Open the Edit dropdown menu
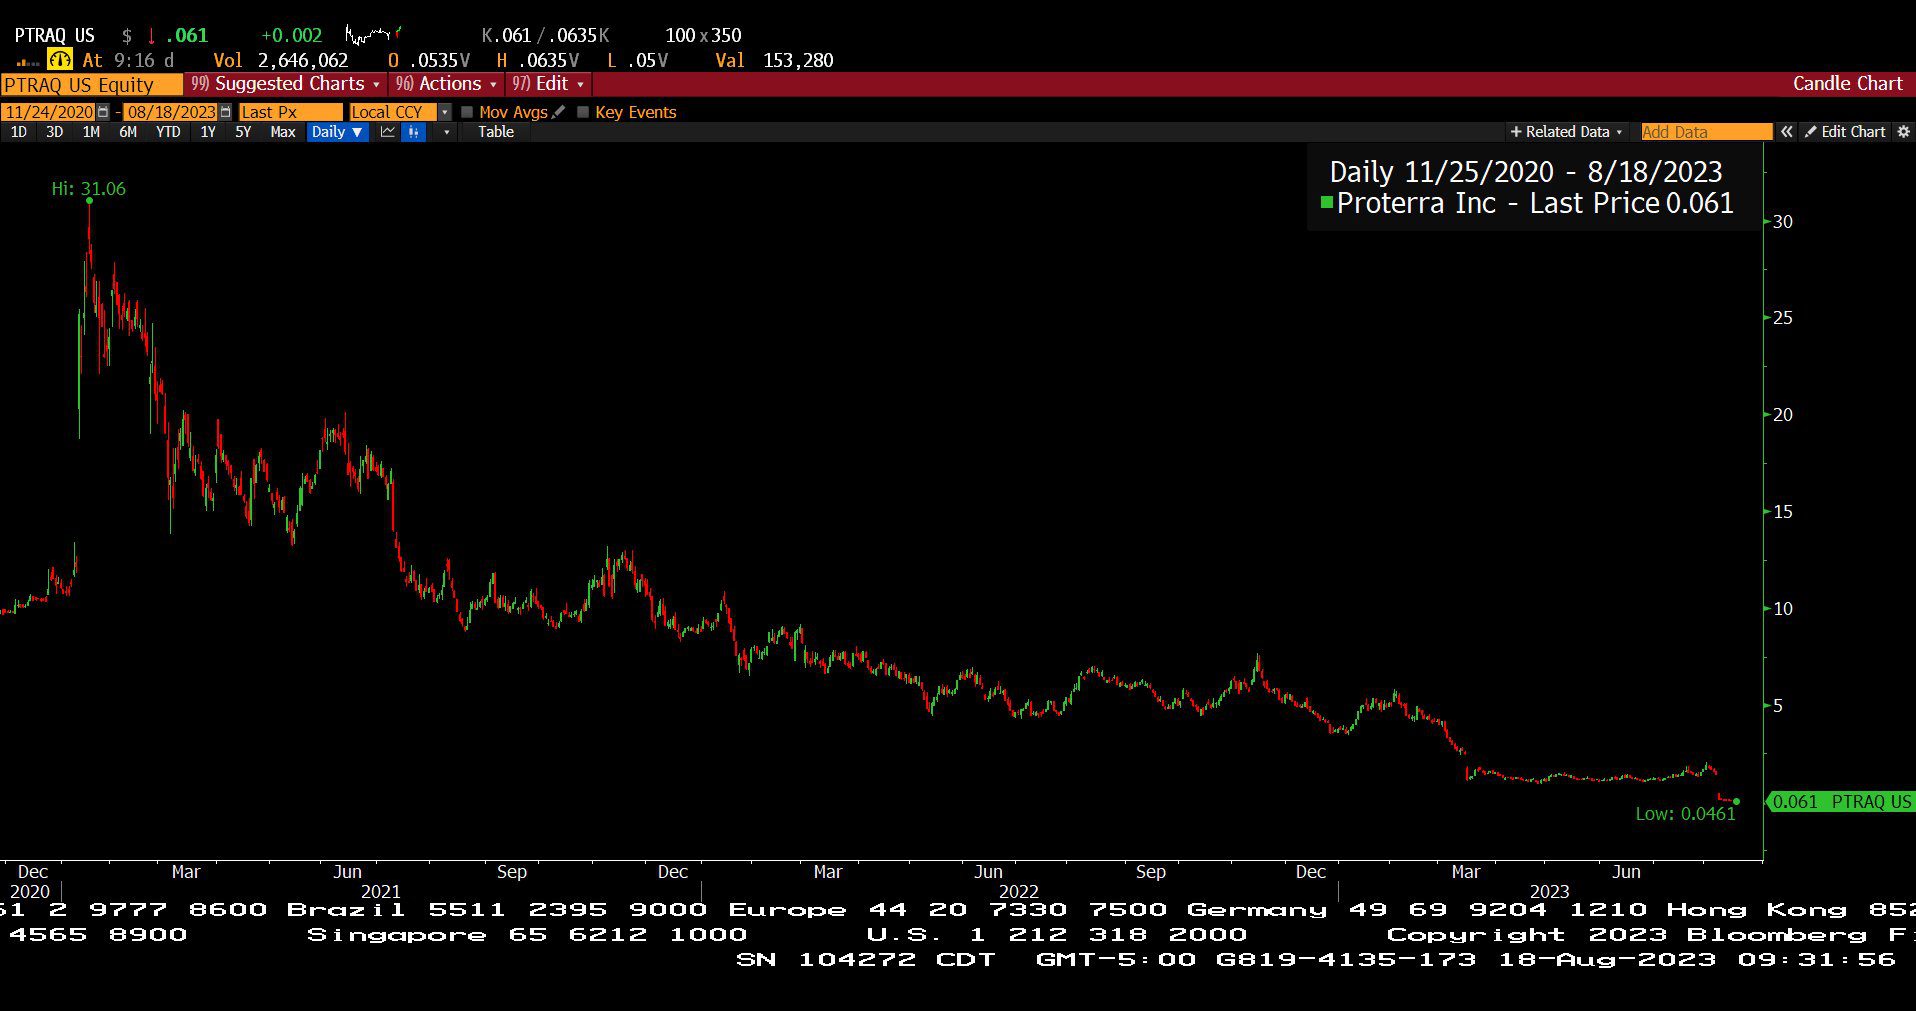Viewport: 1916px width, 1011px height. 549,84
